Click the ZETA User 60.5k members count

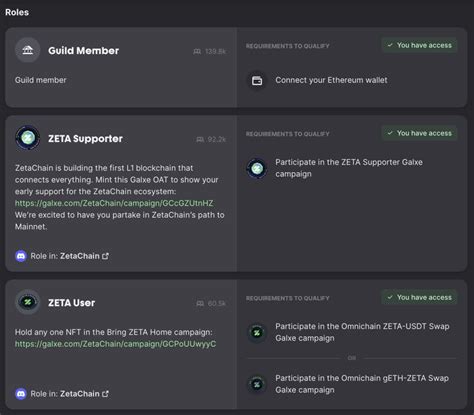click(211, 303)
